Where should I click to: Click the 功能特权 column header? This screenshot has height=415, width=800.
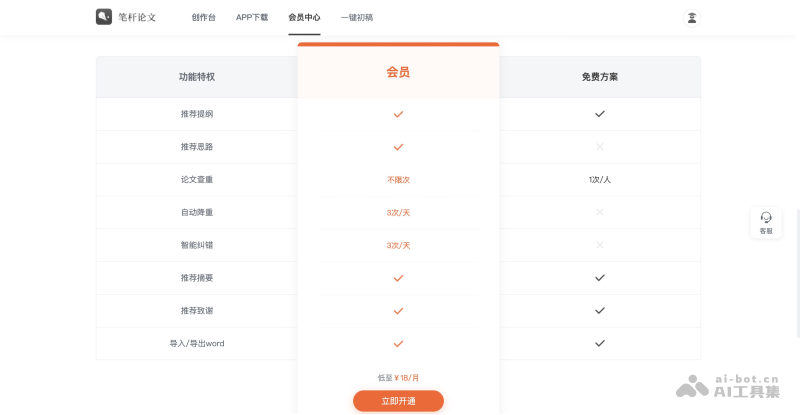coord(197,76)
